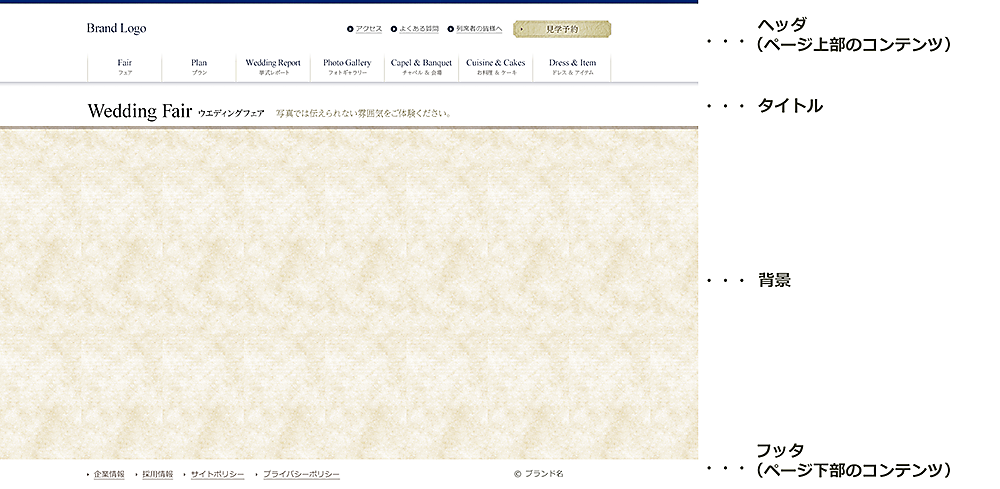Open the サイトポリシー footer link
Screen dimensions: 1000x489
coord(217,474)
